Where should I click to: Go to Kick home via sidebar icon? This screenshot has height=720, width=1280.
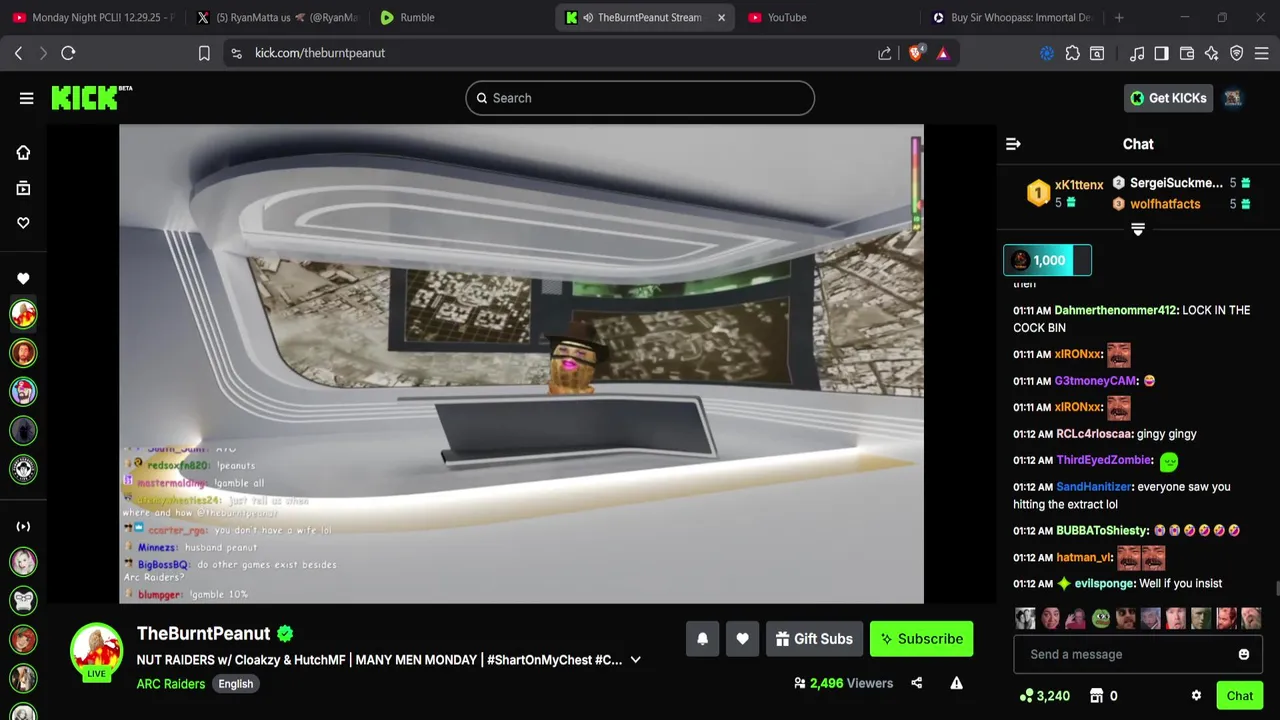23,153
